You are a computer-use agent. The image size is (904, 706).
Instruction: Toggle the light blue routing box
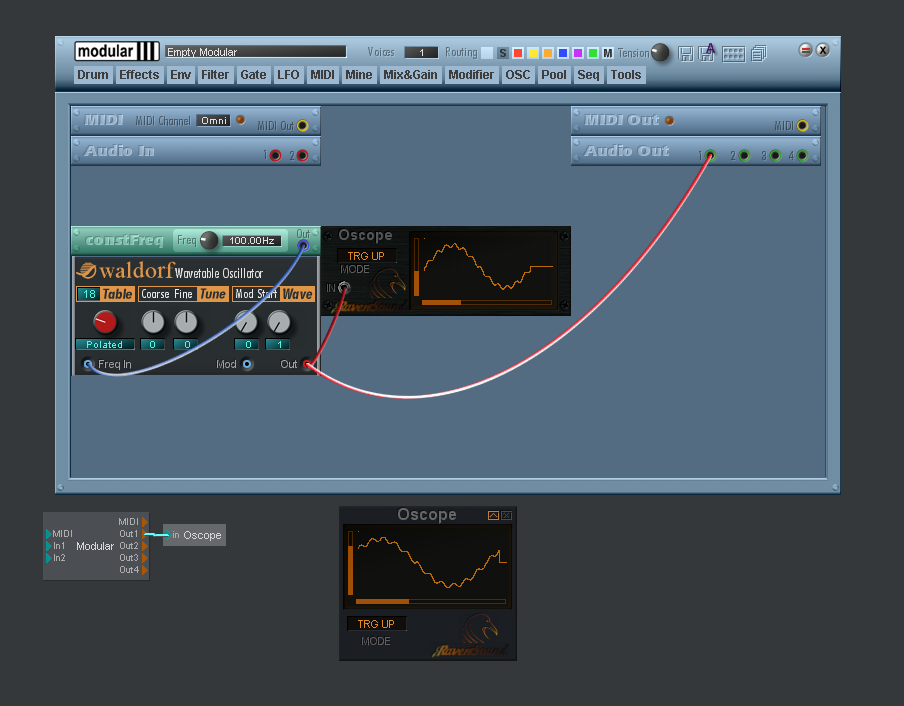487,53
